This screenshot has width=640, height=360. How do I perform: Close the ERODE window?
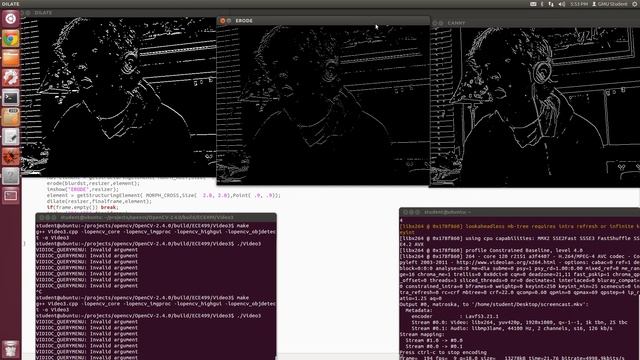click(x=222, y=20)
